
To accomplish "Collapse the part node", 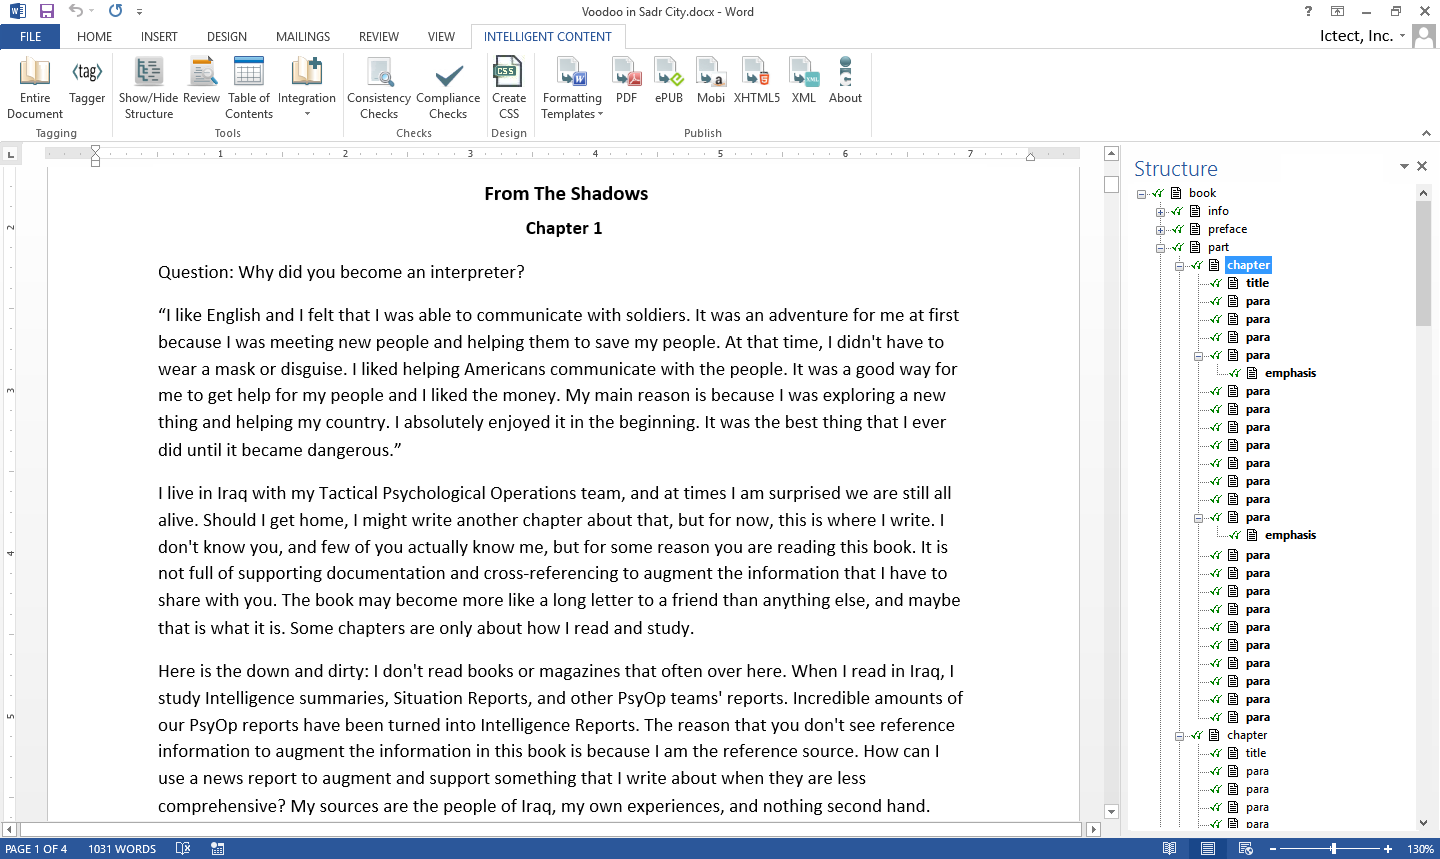I will 1160,248.
